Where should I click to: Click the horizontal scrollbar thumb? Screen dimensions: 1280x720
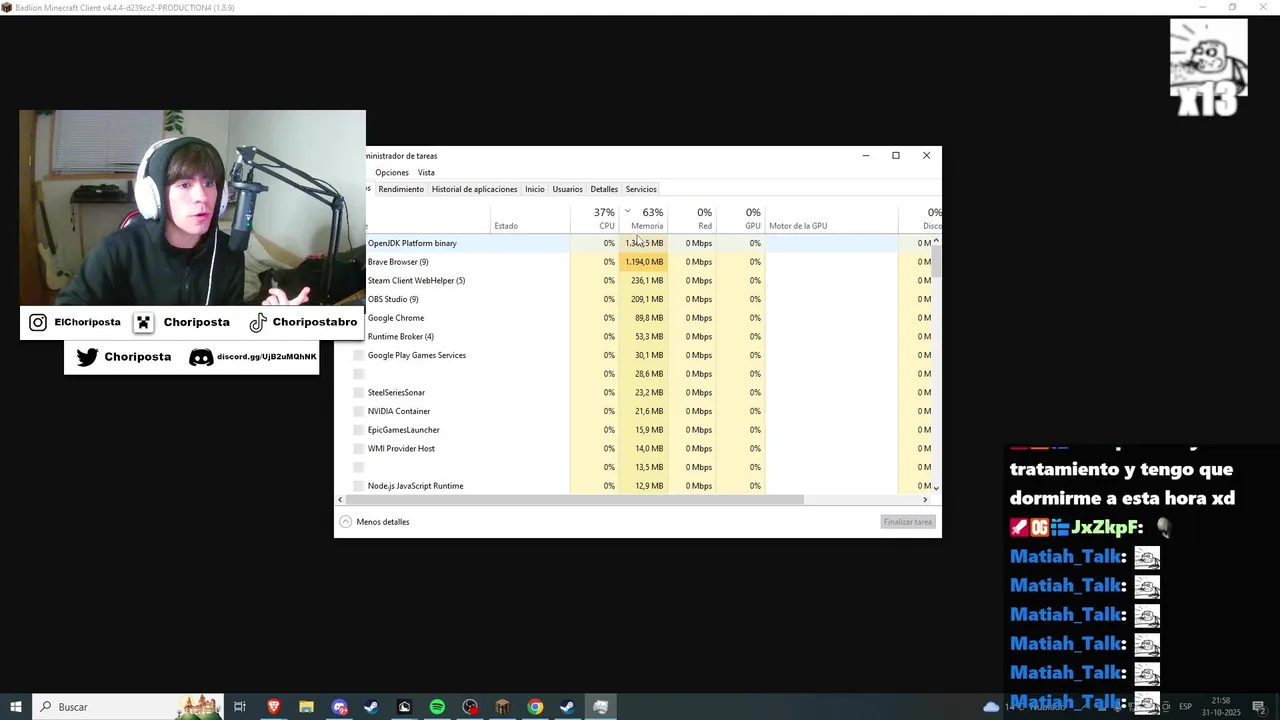(575, 499)
